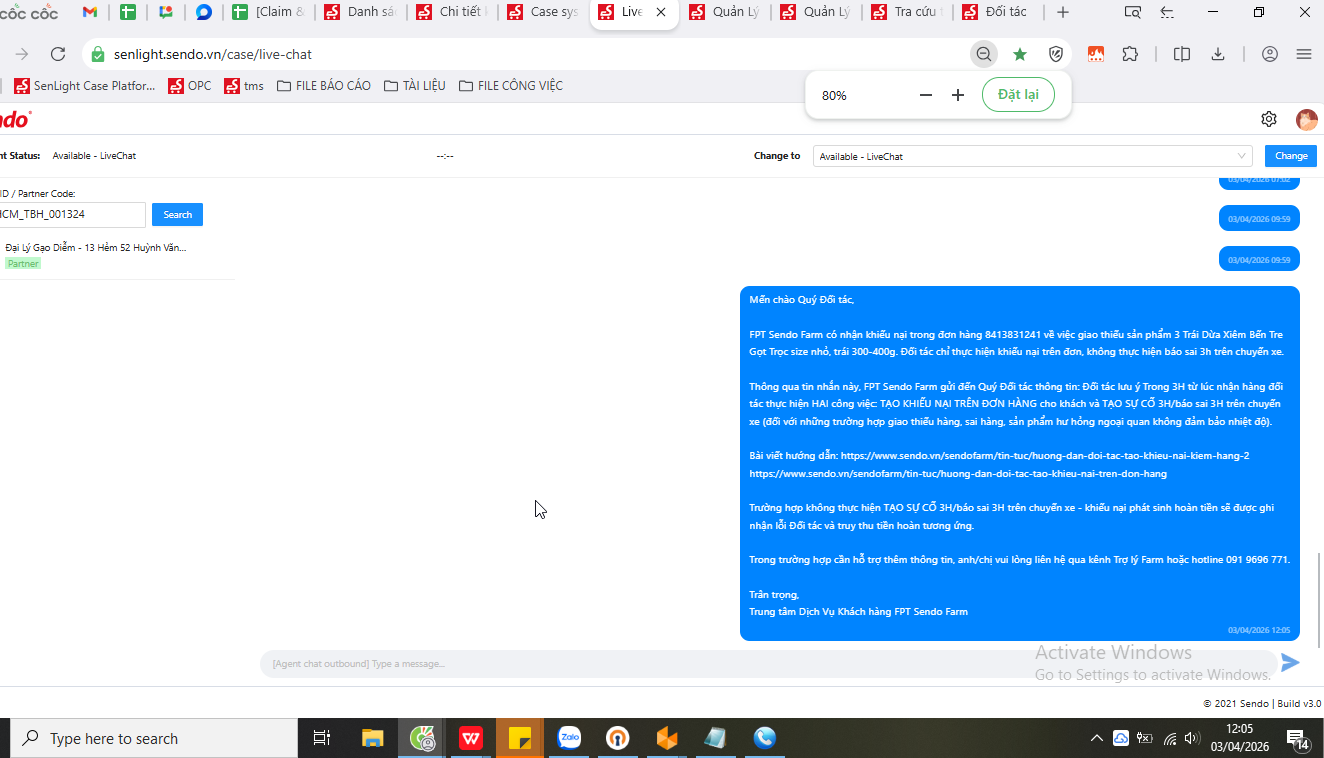Switch to the Danh sách tab
The width and height of the screenshot is (1324, 758).
(360, 12)
